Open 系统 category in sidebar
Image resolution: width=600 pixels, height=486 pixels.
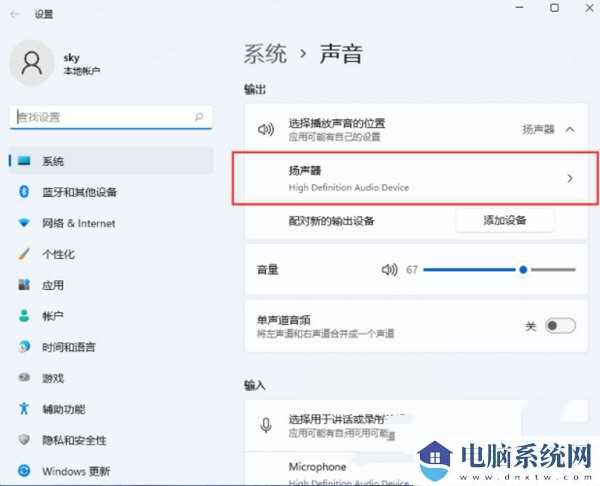coord(111,161)
